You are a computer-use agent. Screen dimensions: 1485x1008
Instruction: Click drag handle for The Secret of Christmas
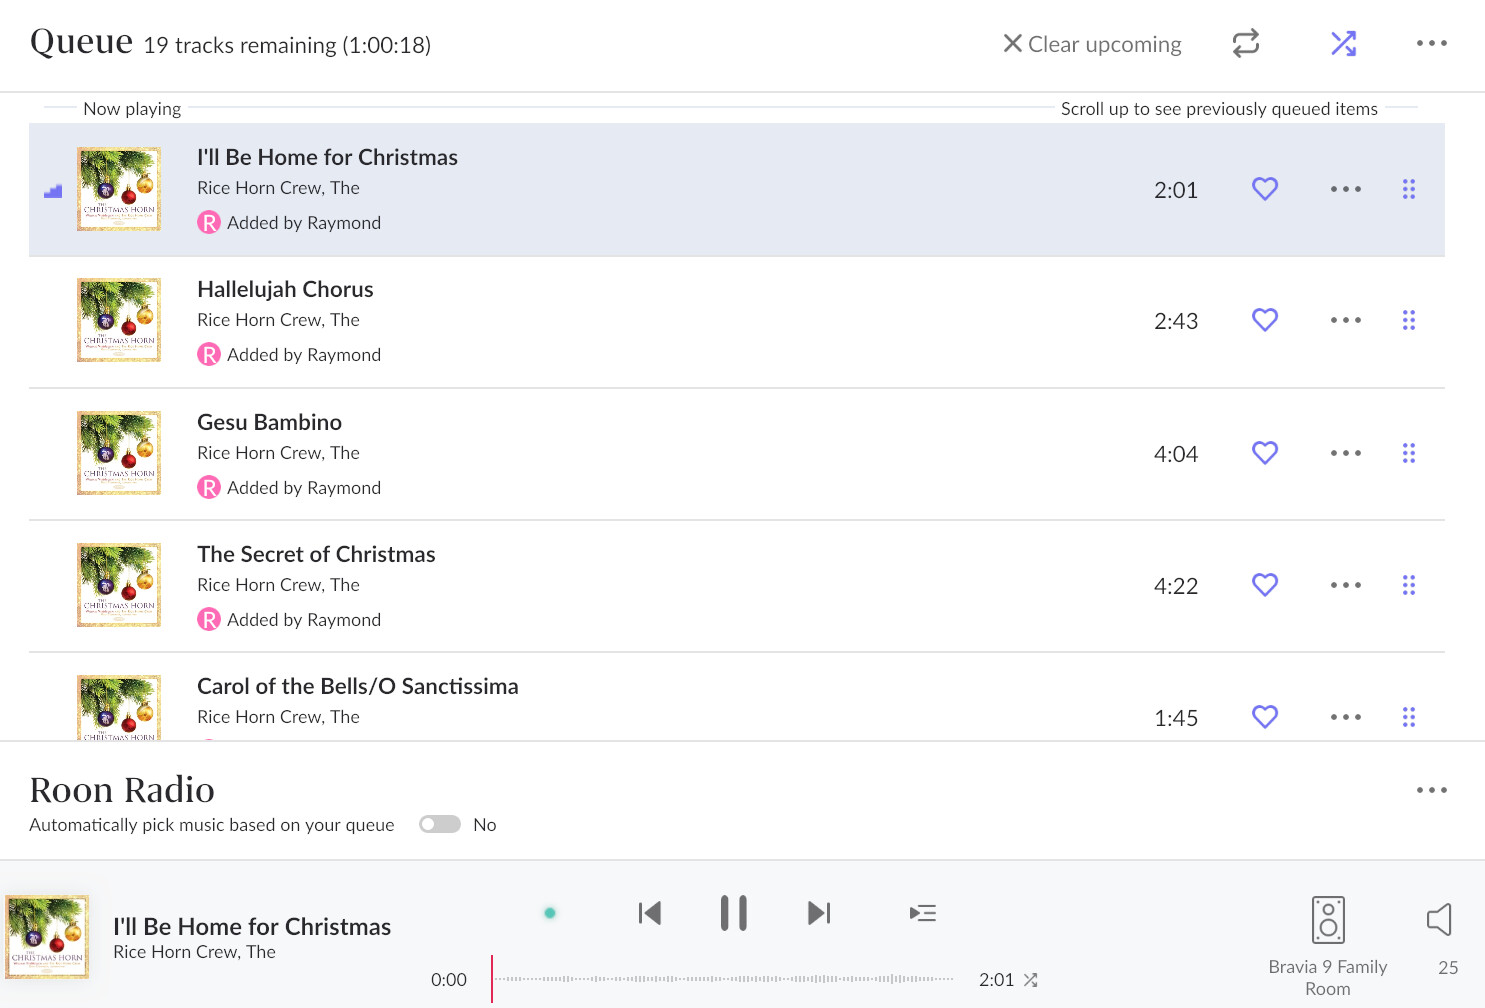click(x=1408, y=585)
